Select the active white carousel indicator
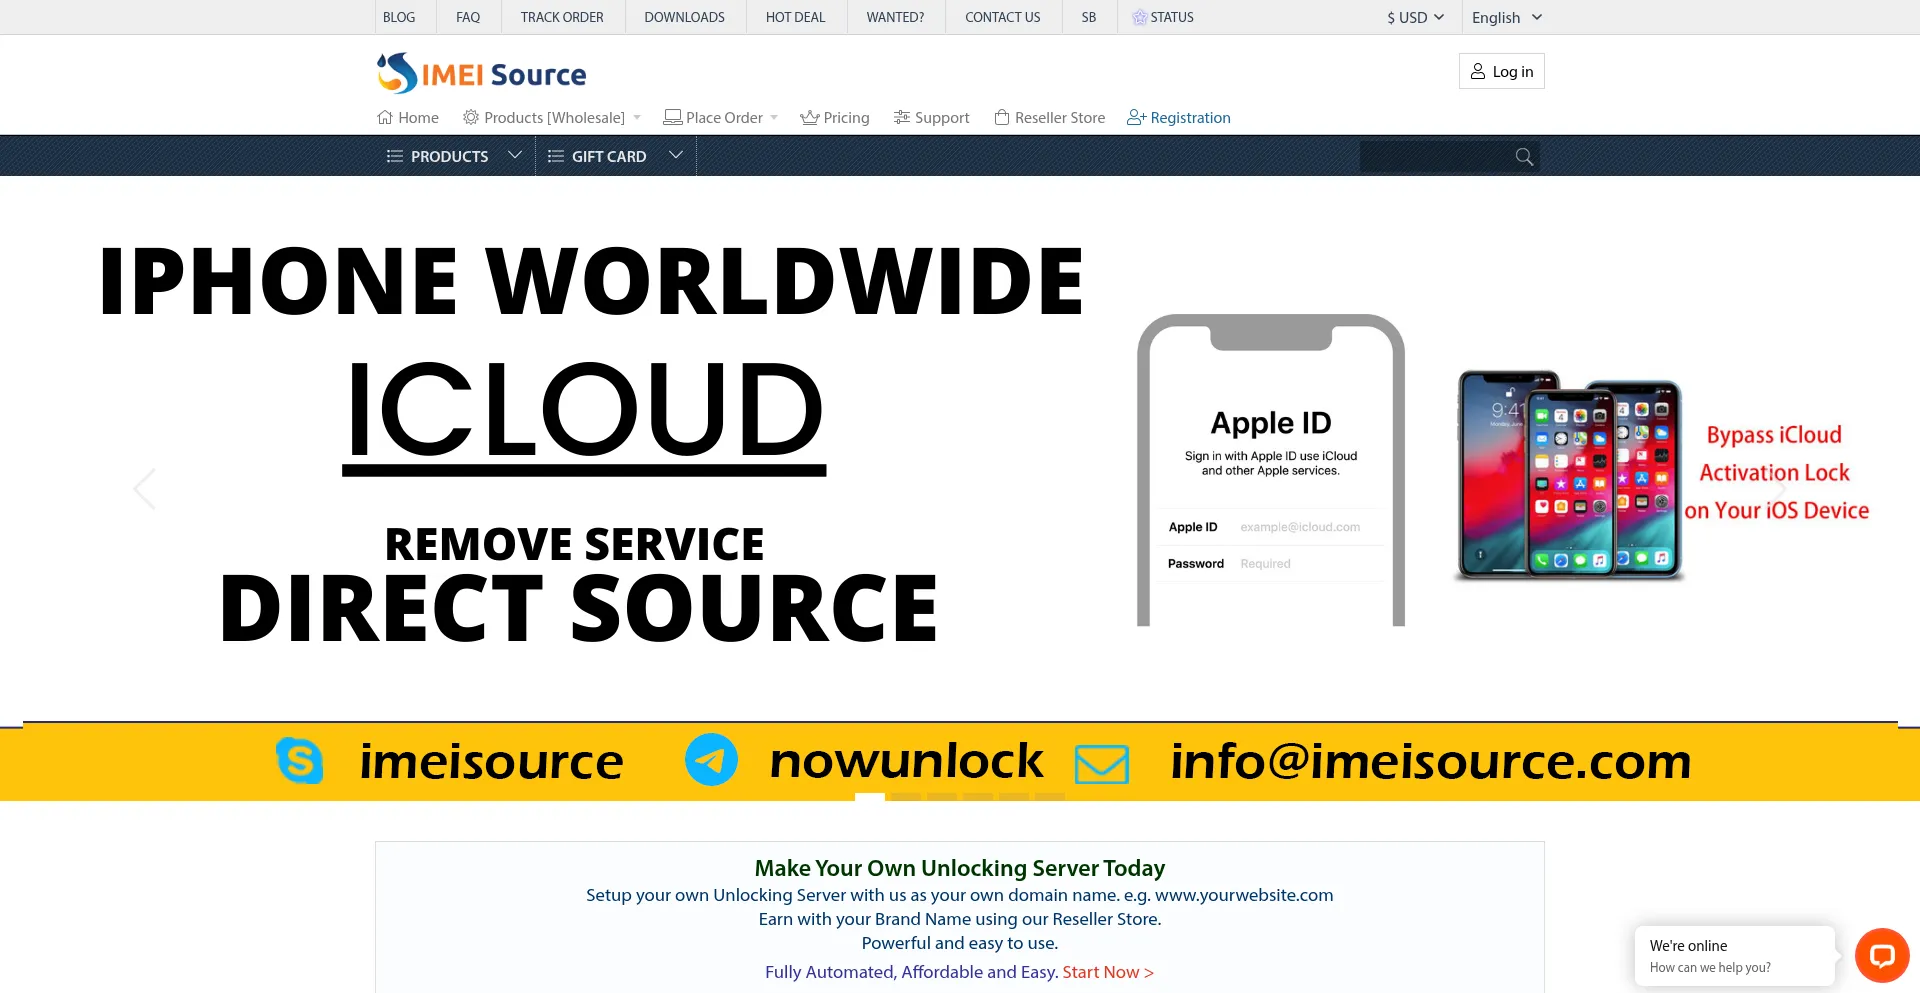This screenshot has height=993, width=1920. coord(870,797)
